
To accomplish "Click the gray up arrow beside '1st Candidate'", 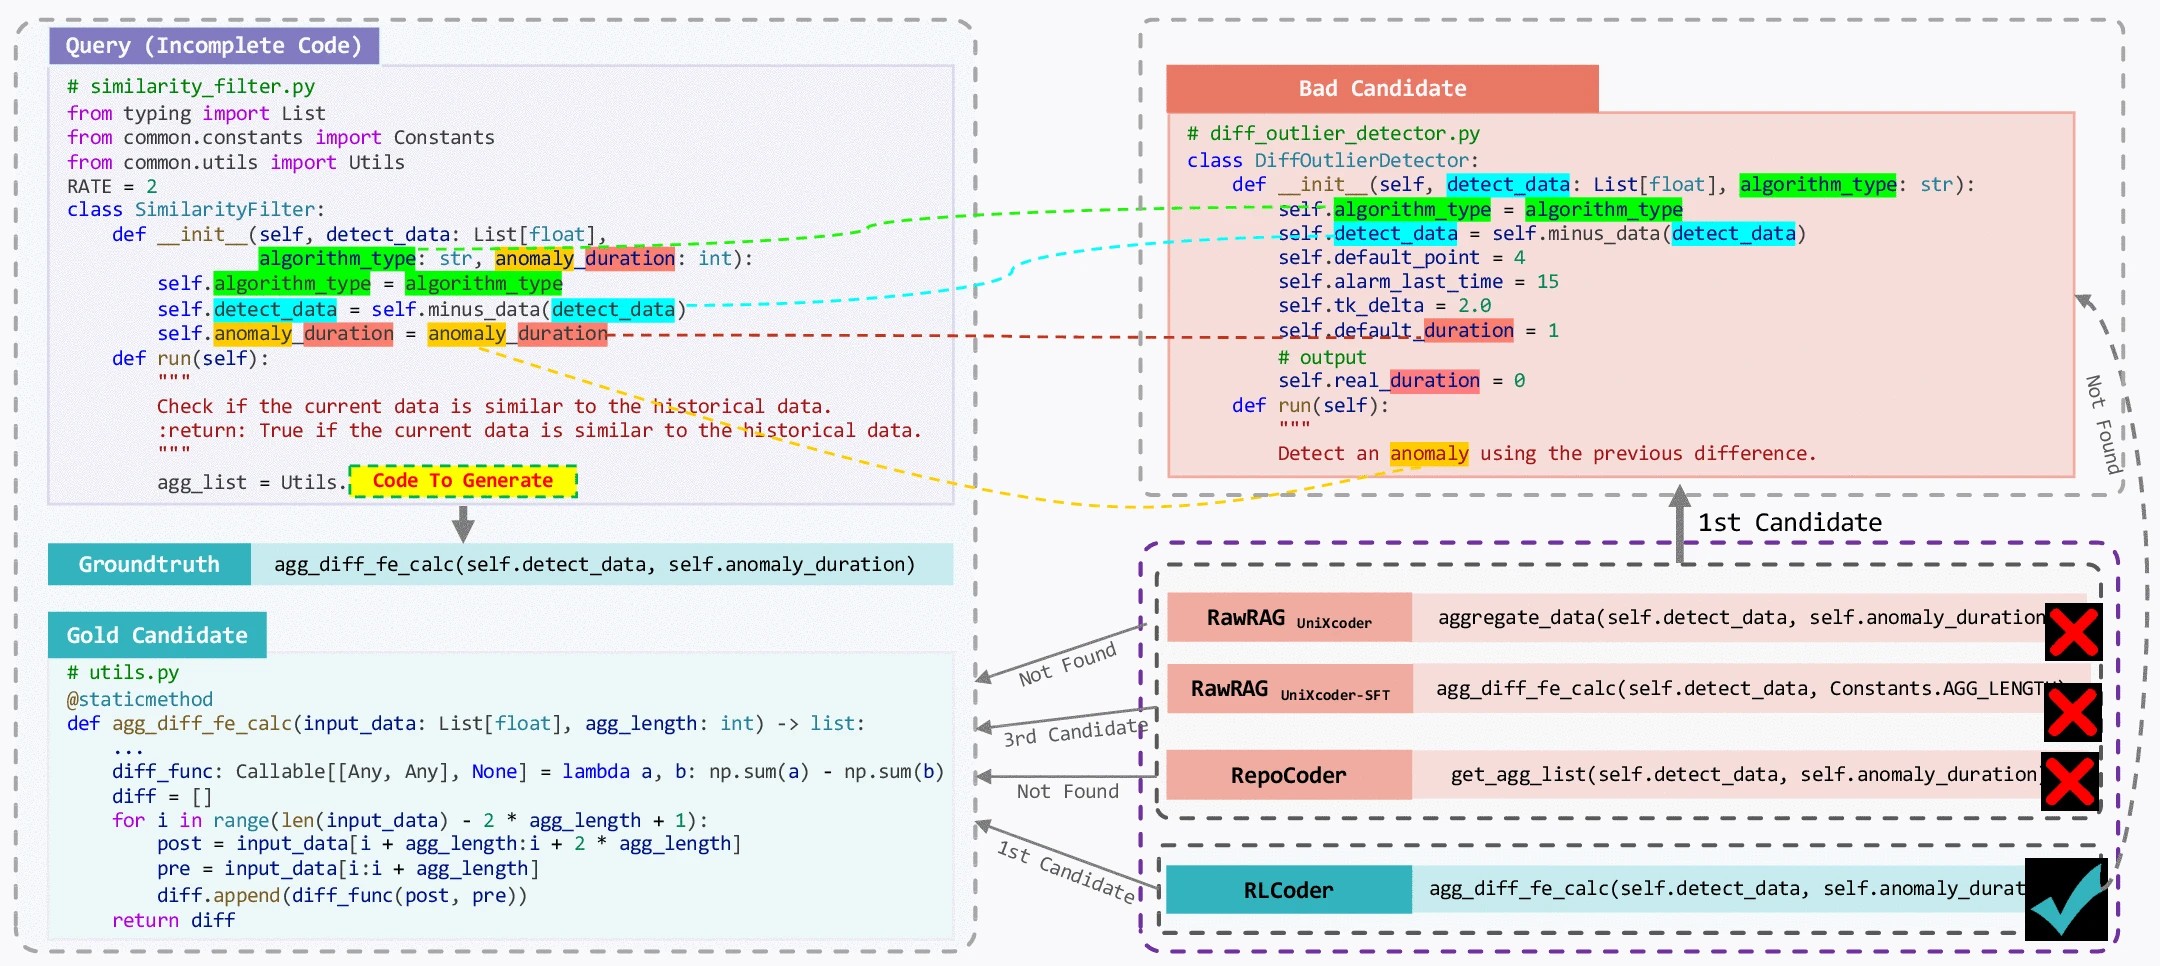I will (x=1680, y=523).
